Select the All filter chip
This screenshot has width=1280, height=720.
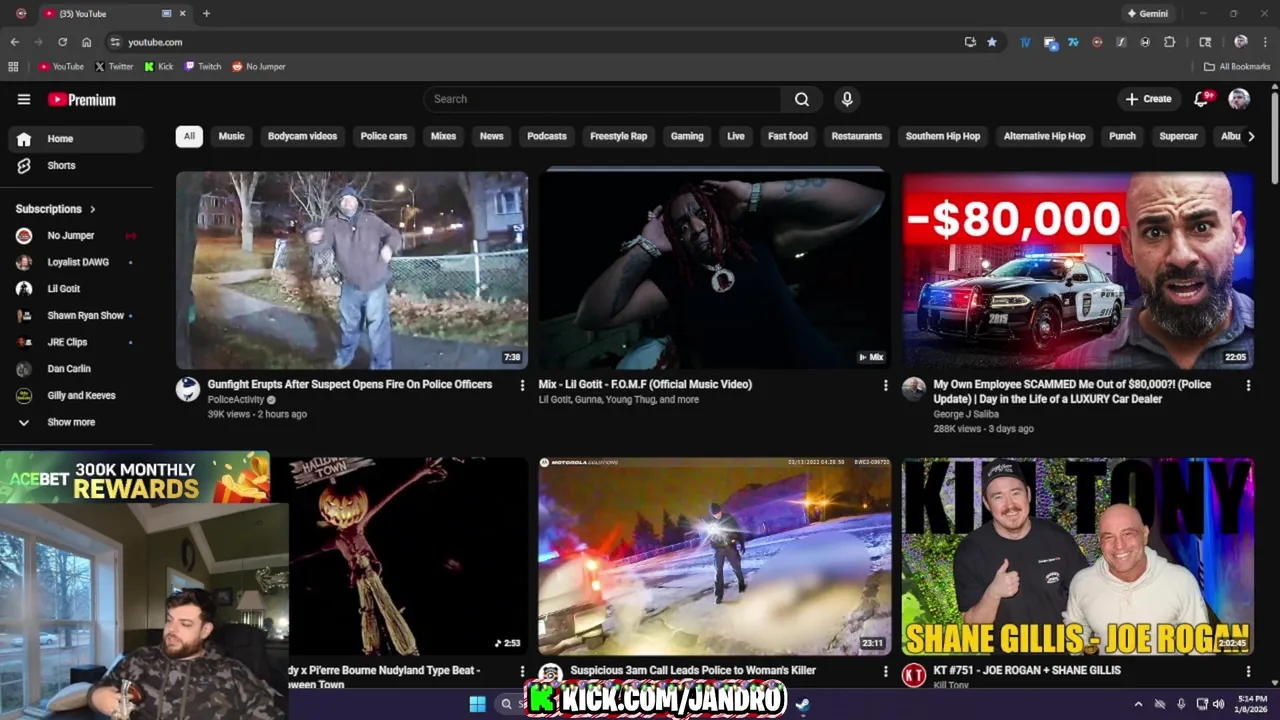pyautogui.click(x=189, y=136)
